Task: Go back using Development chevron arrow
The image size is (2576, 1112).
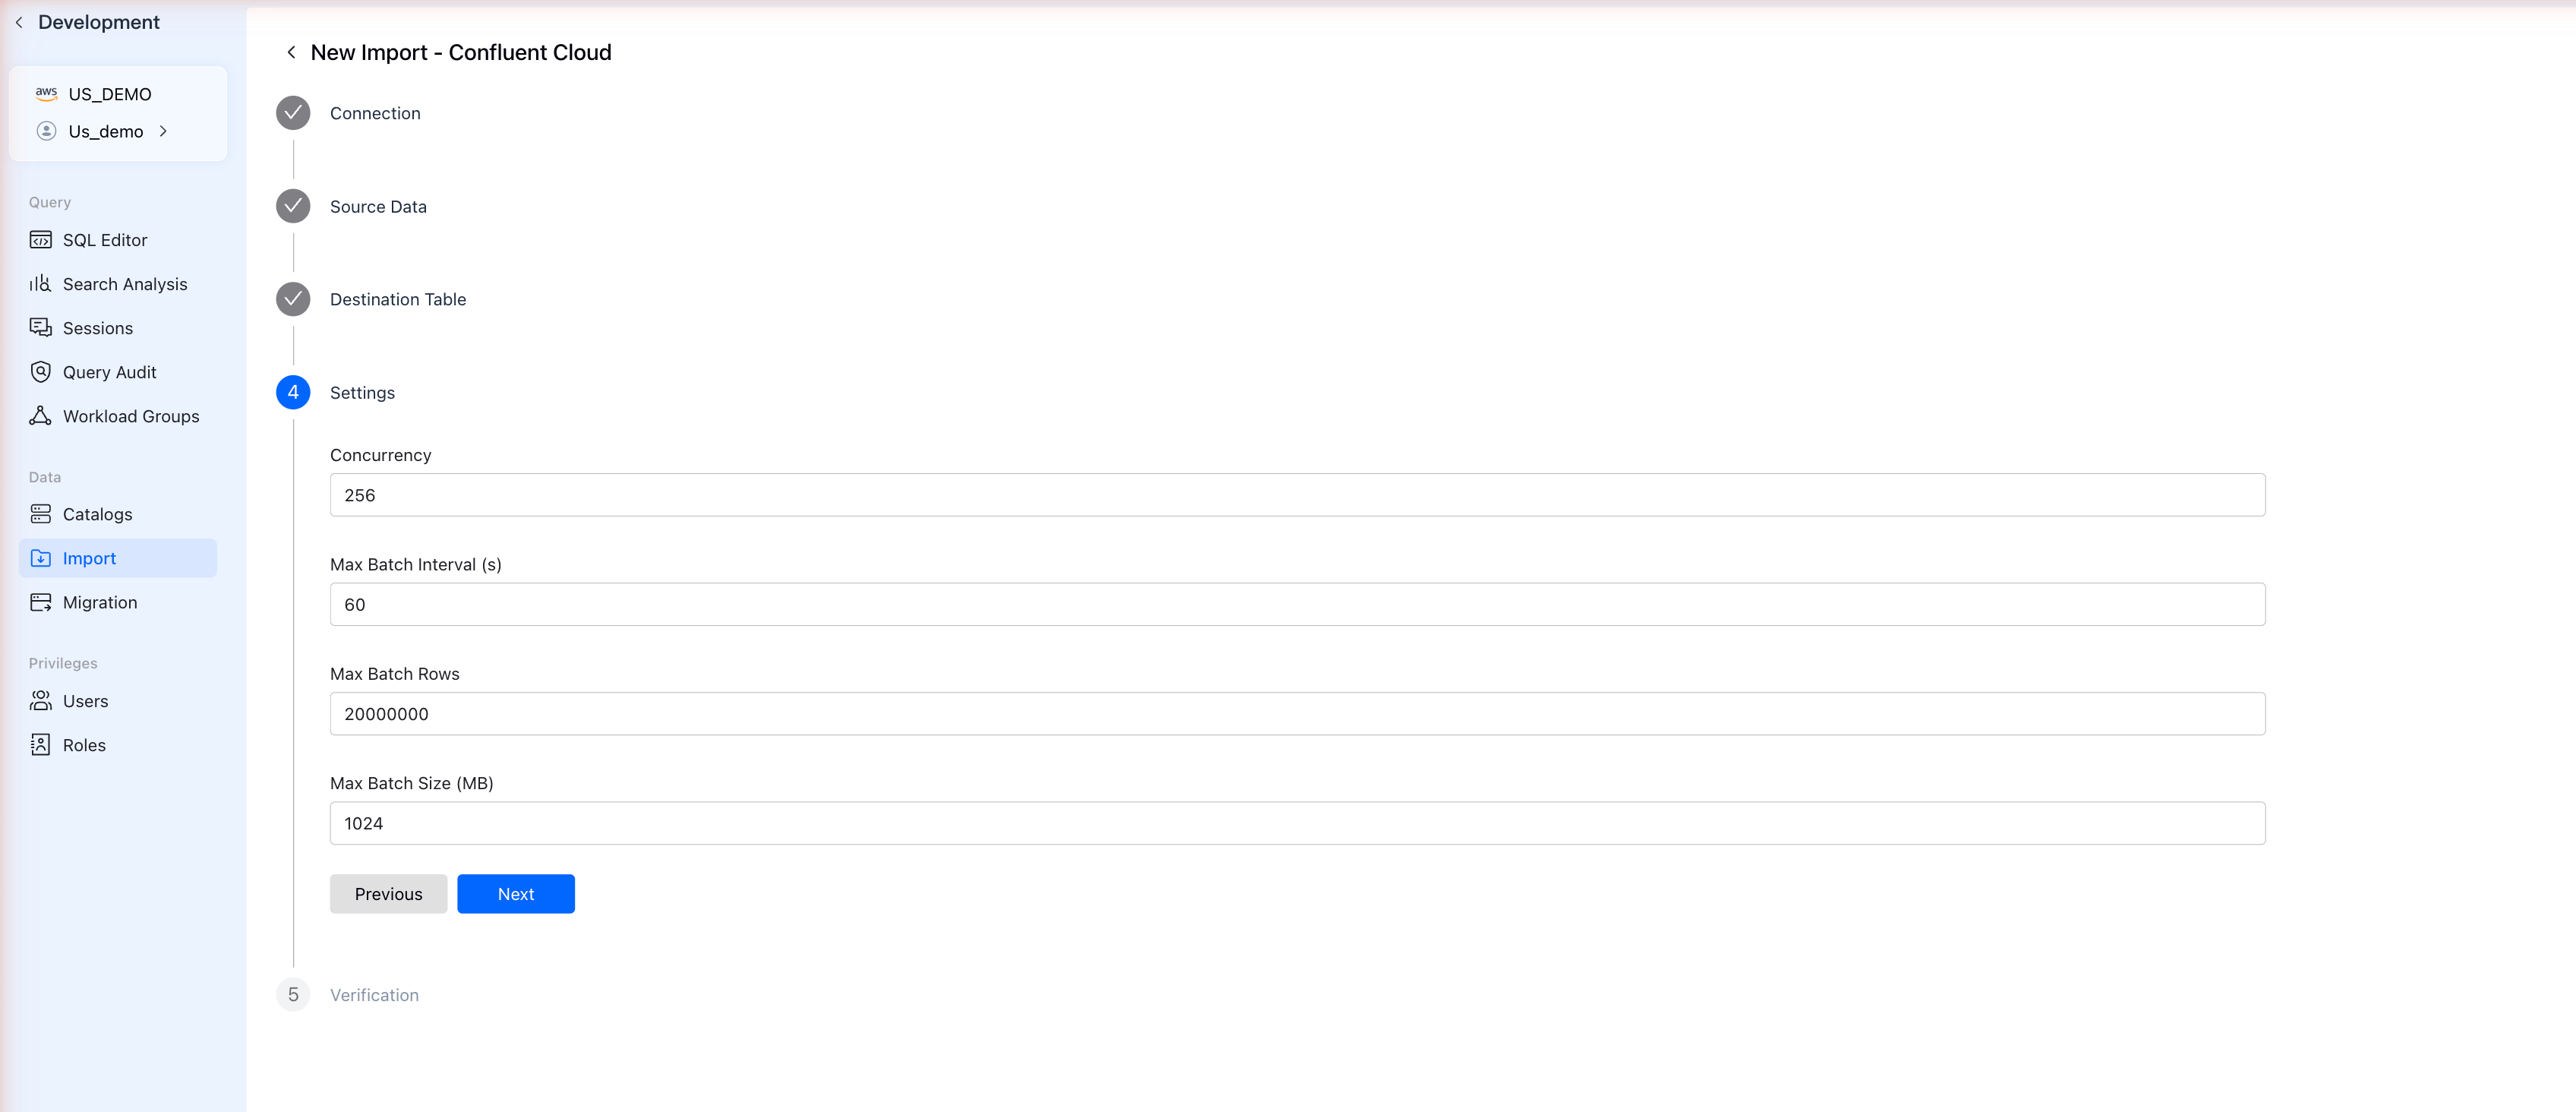Action: [x=19, y=22]
